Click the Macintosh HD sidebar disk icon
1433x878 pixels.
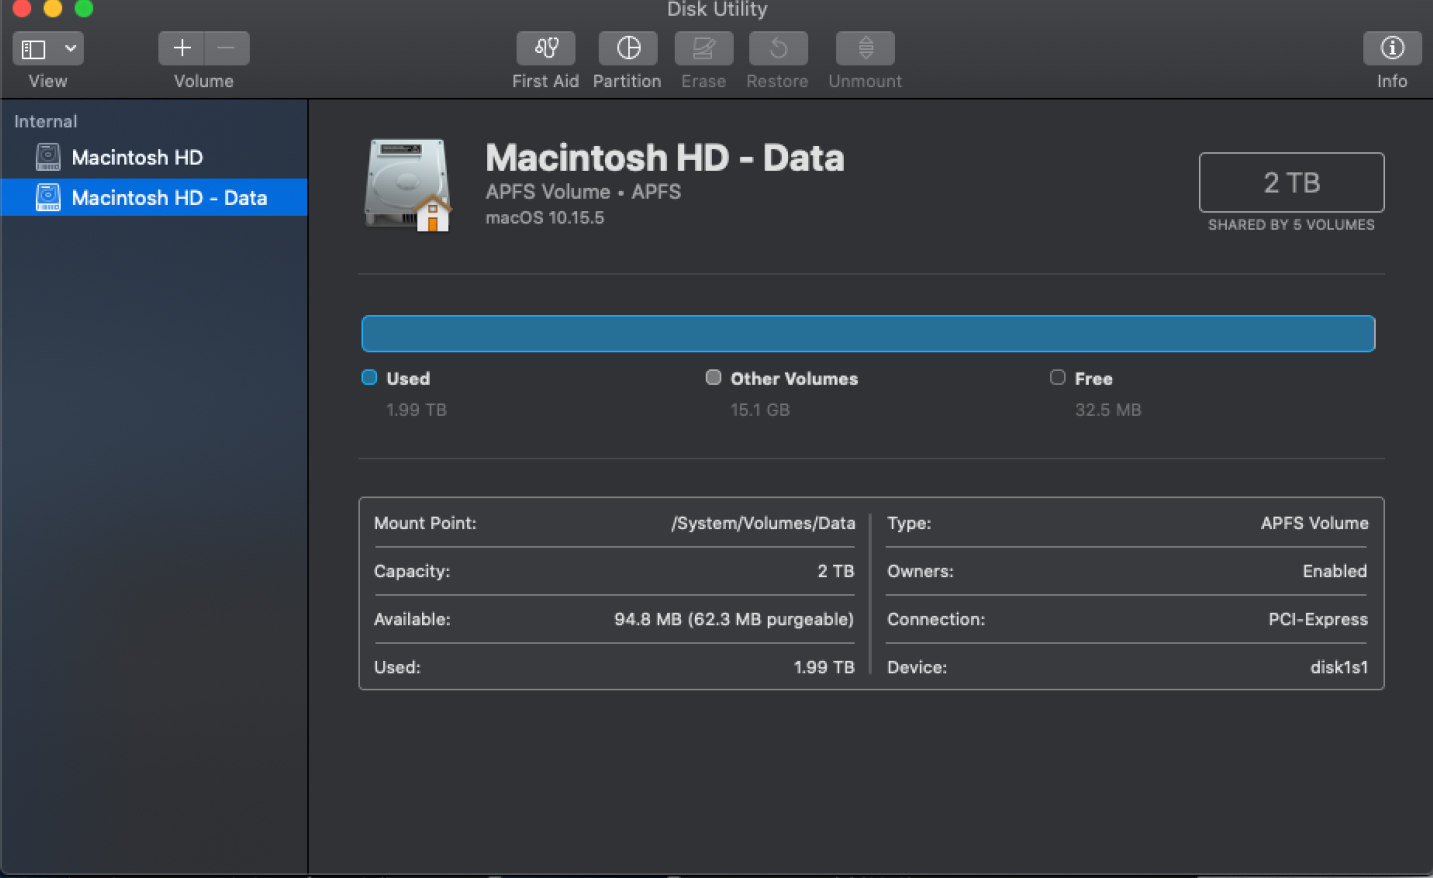tap(48, 157)
